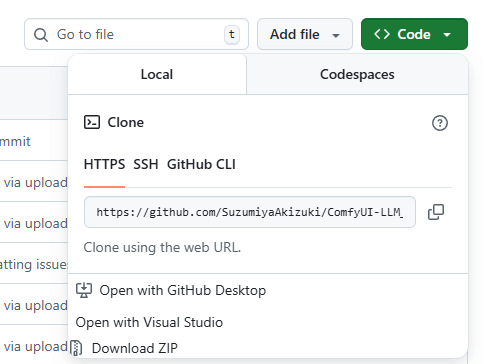Open with Visual Studio
The width and height of the screenshot is (483, 364).
tap(149, 322)
